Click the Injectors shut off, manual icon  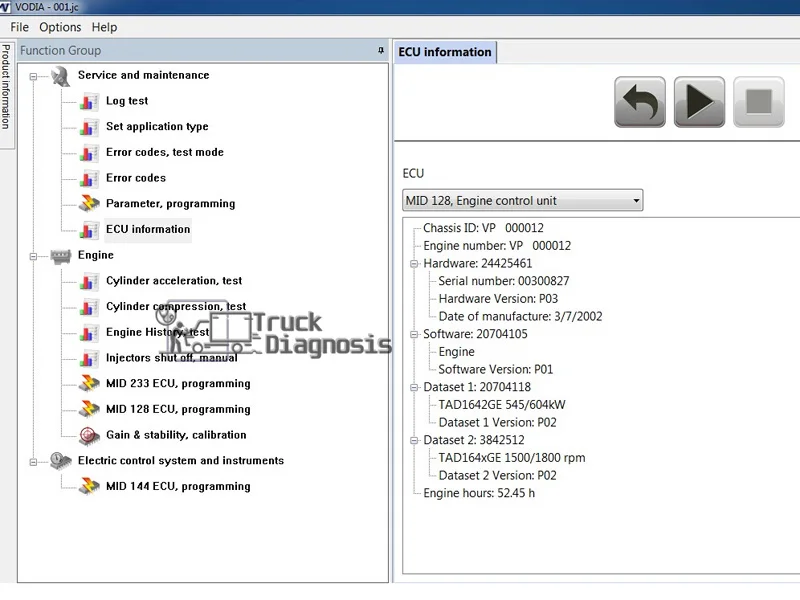tap(92, 358)
